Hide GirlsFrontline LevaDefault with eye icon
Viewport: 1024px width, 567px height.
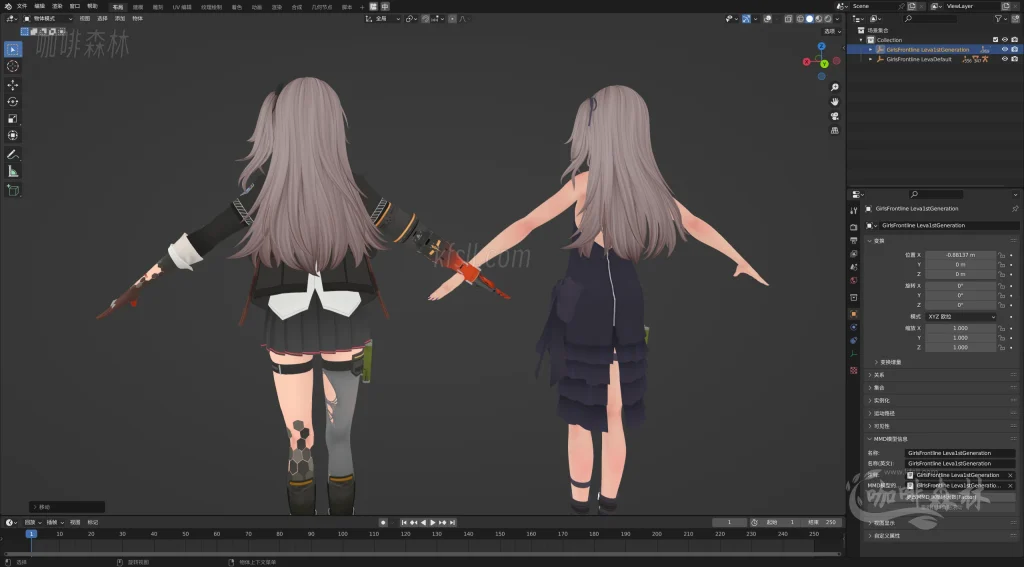click(1005, 59)
